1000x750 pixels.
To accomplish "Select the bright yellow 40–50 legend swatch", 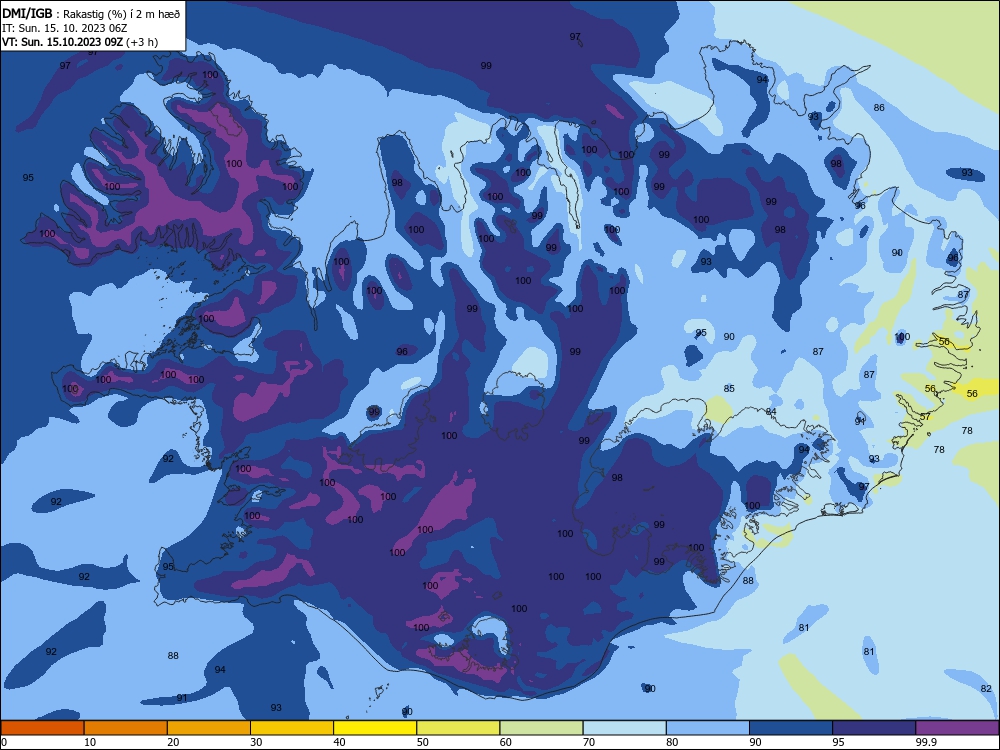I will pos(375,728).
